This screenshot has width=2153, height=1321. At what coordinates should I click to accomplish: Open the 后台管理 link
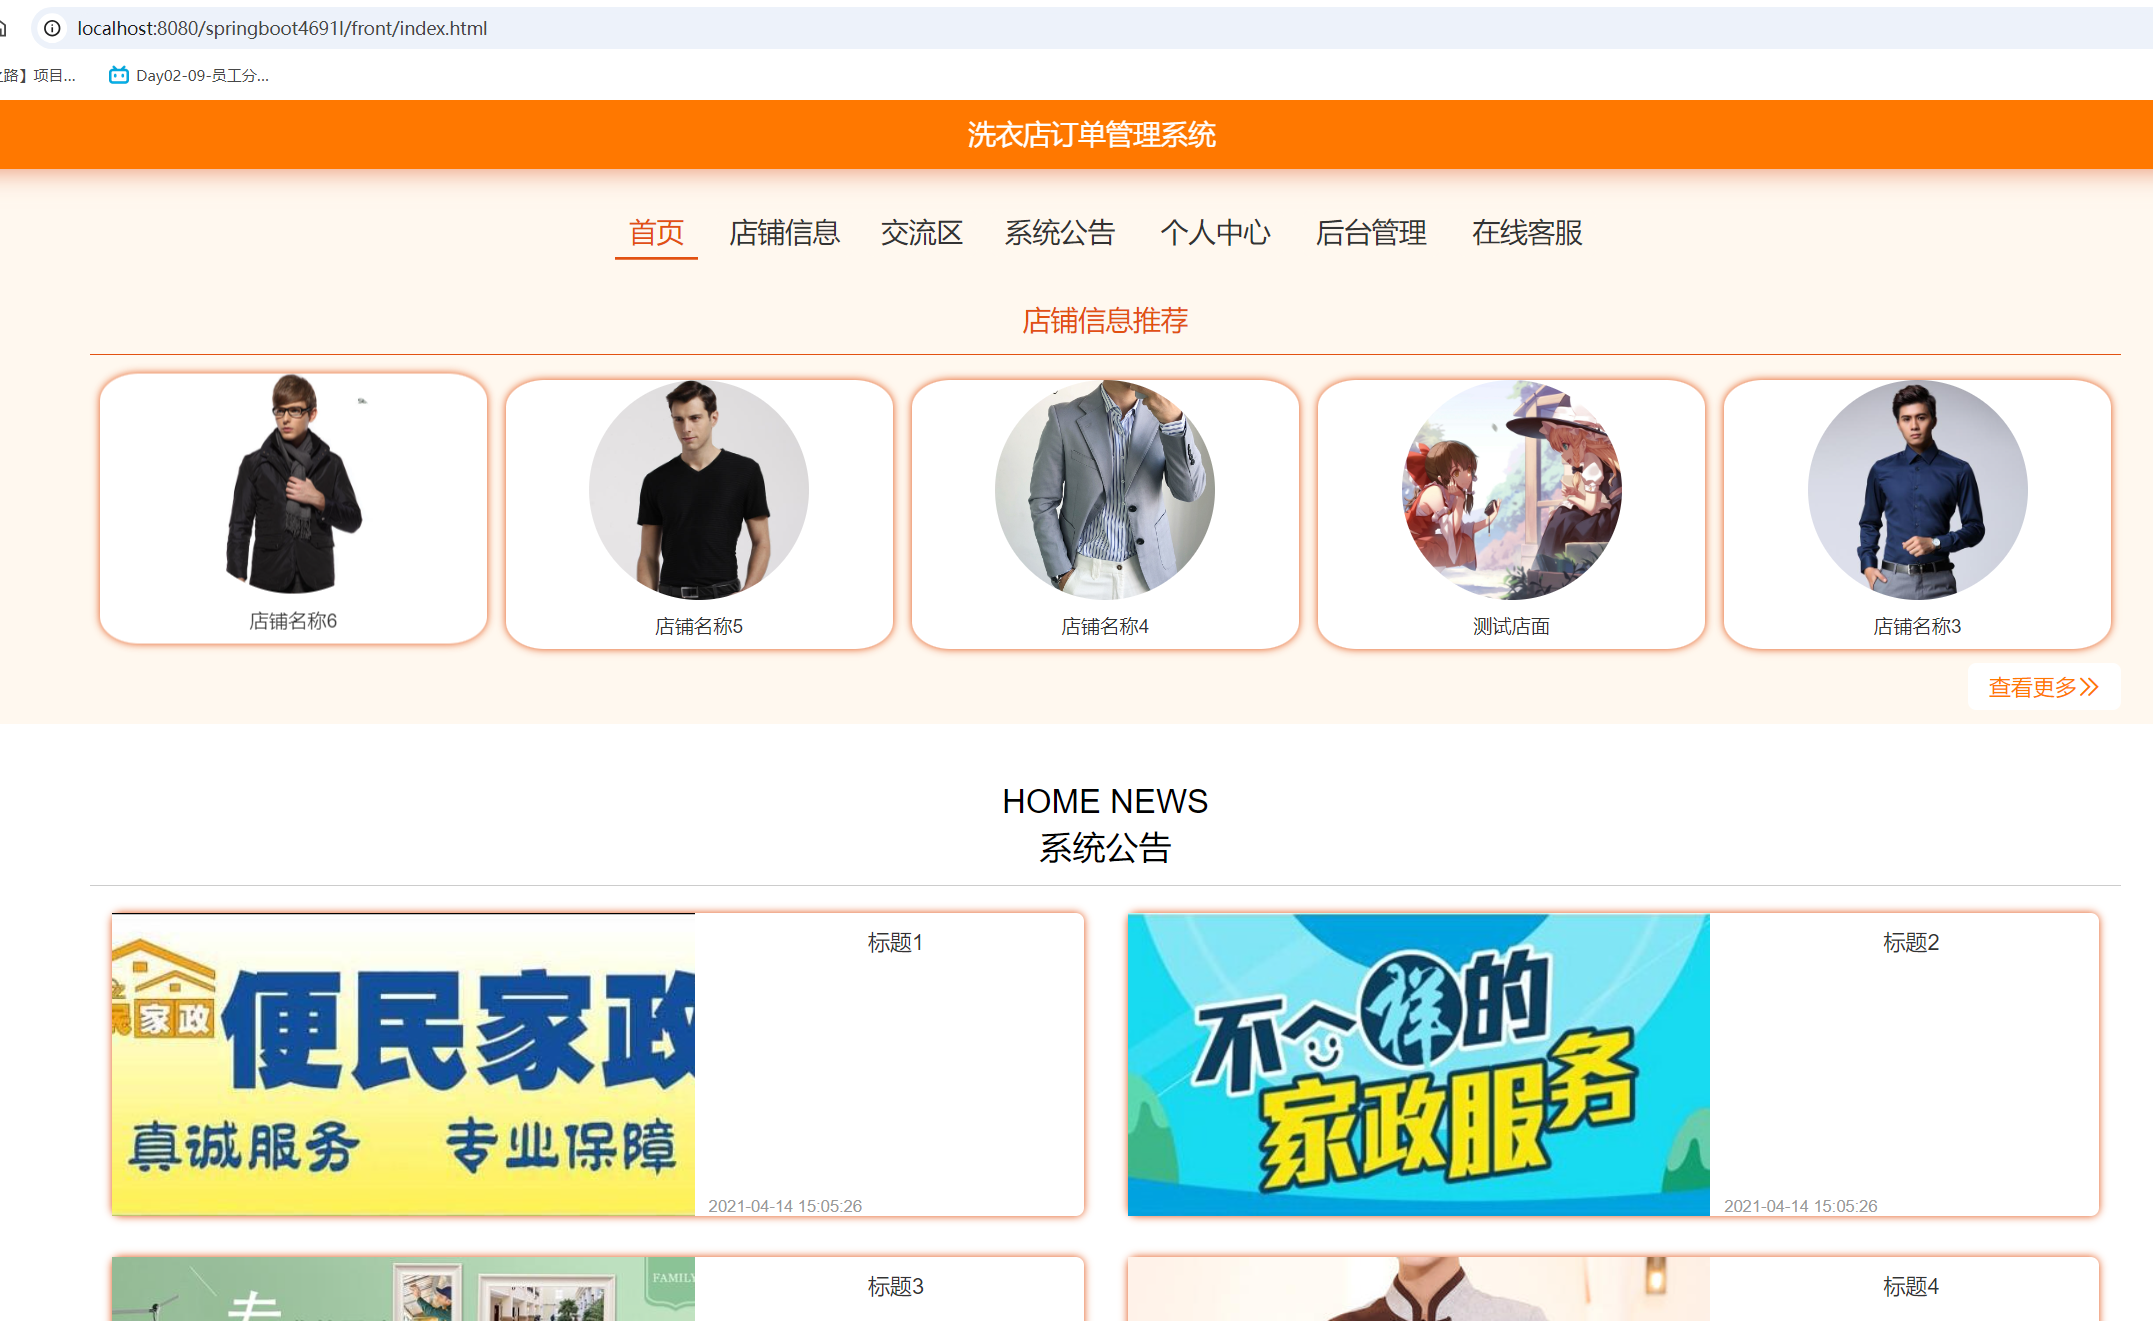(1371, 233)
